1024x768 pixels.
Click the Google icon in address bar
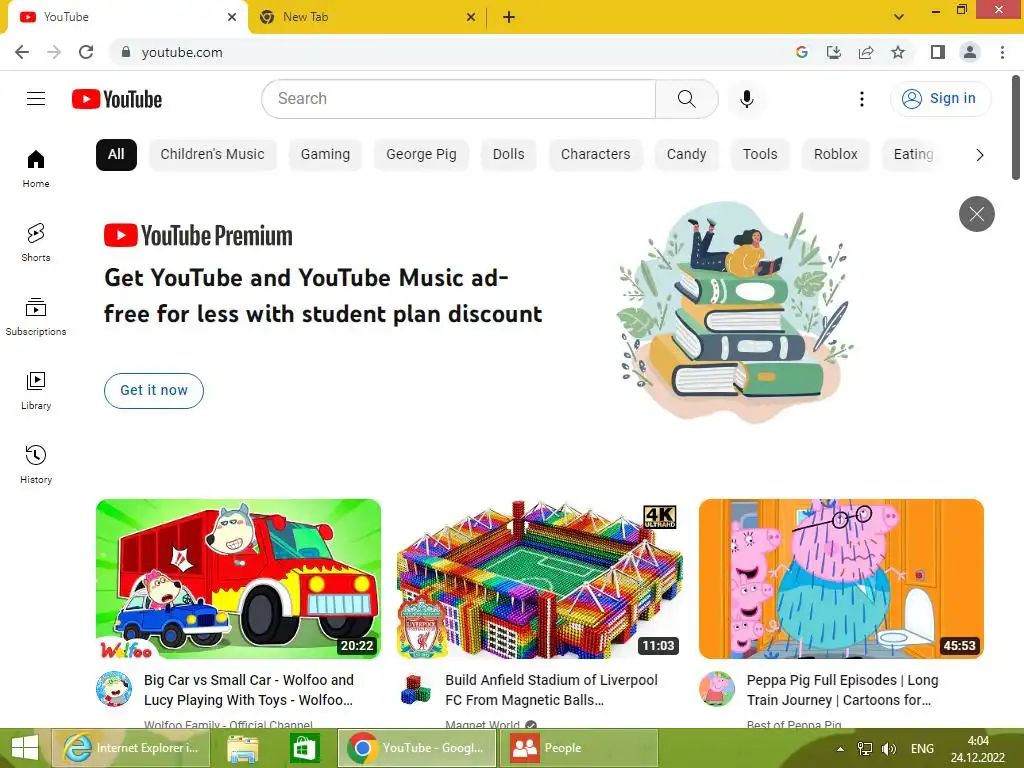coord(802,52)
